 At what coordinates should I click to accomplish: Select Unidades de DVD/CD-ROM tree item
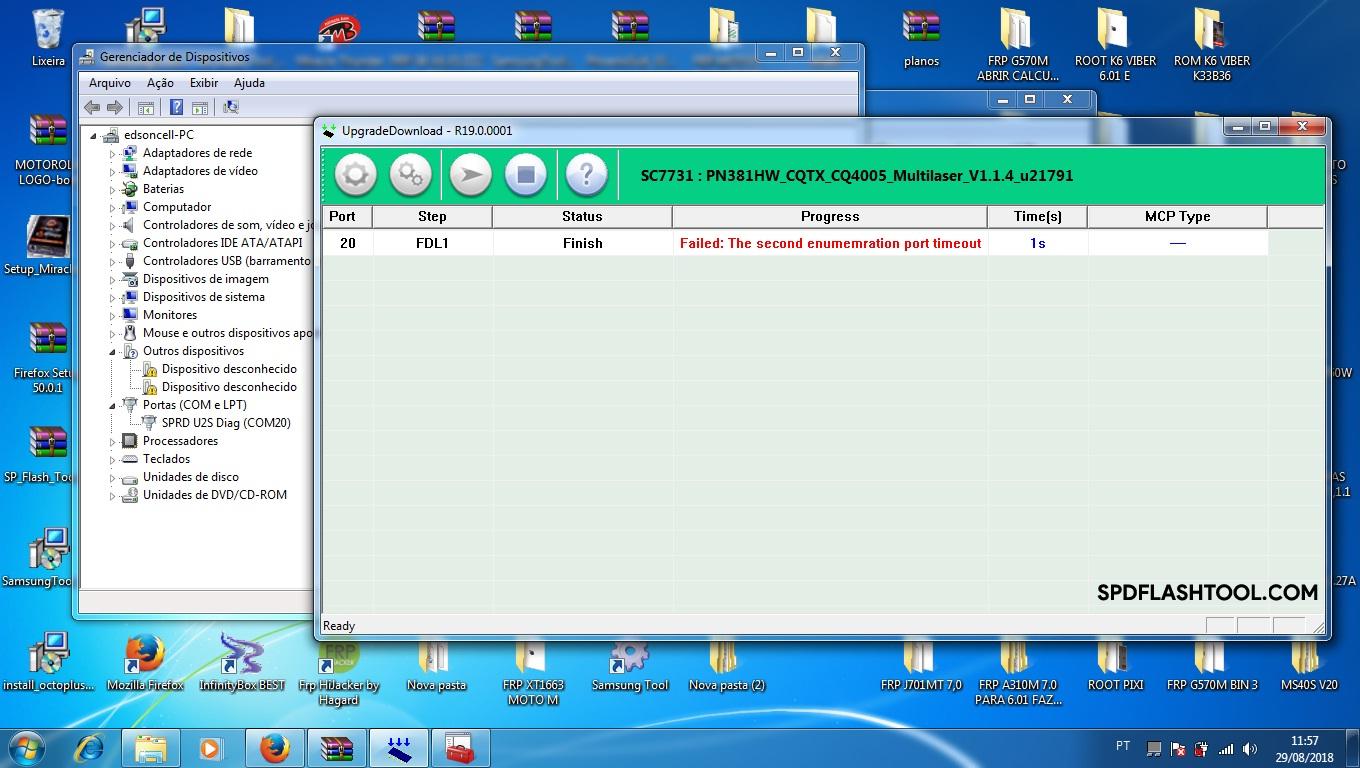tap(215, 495)
